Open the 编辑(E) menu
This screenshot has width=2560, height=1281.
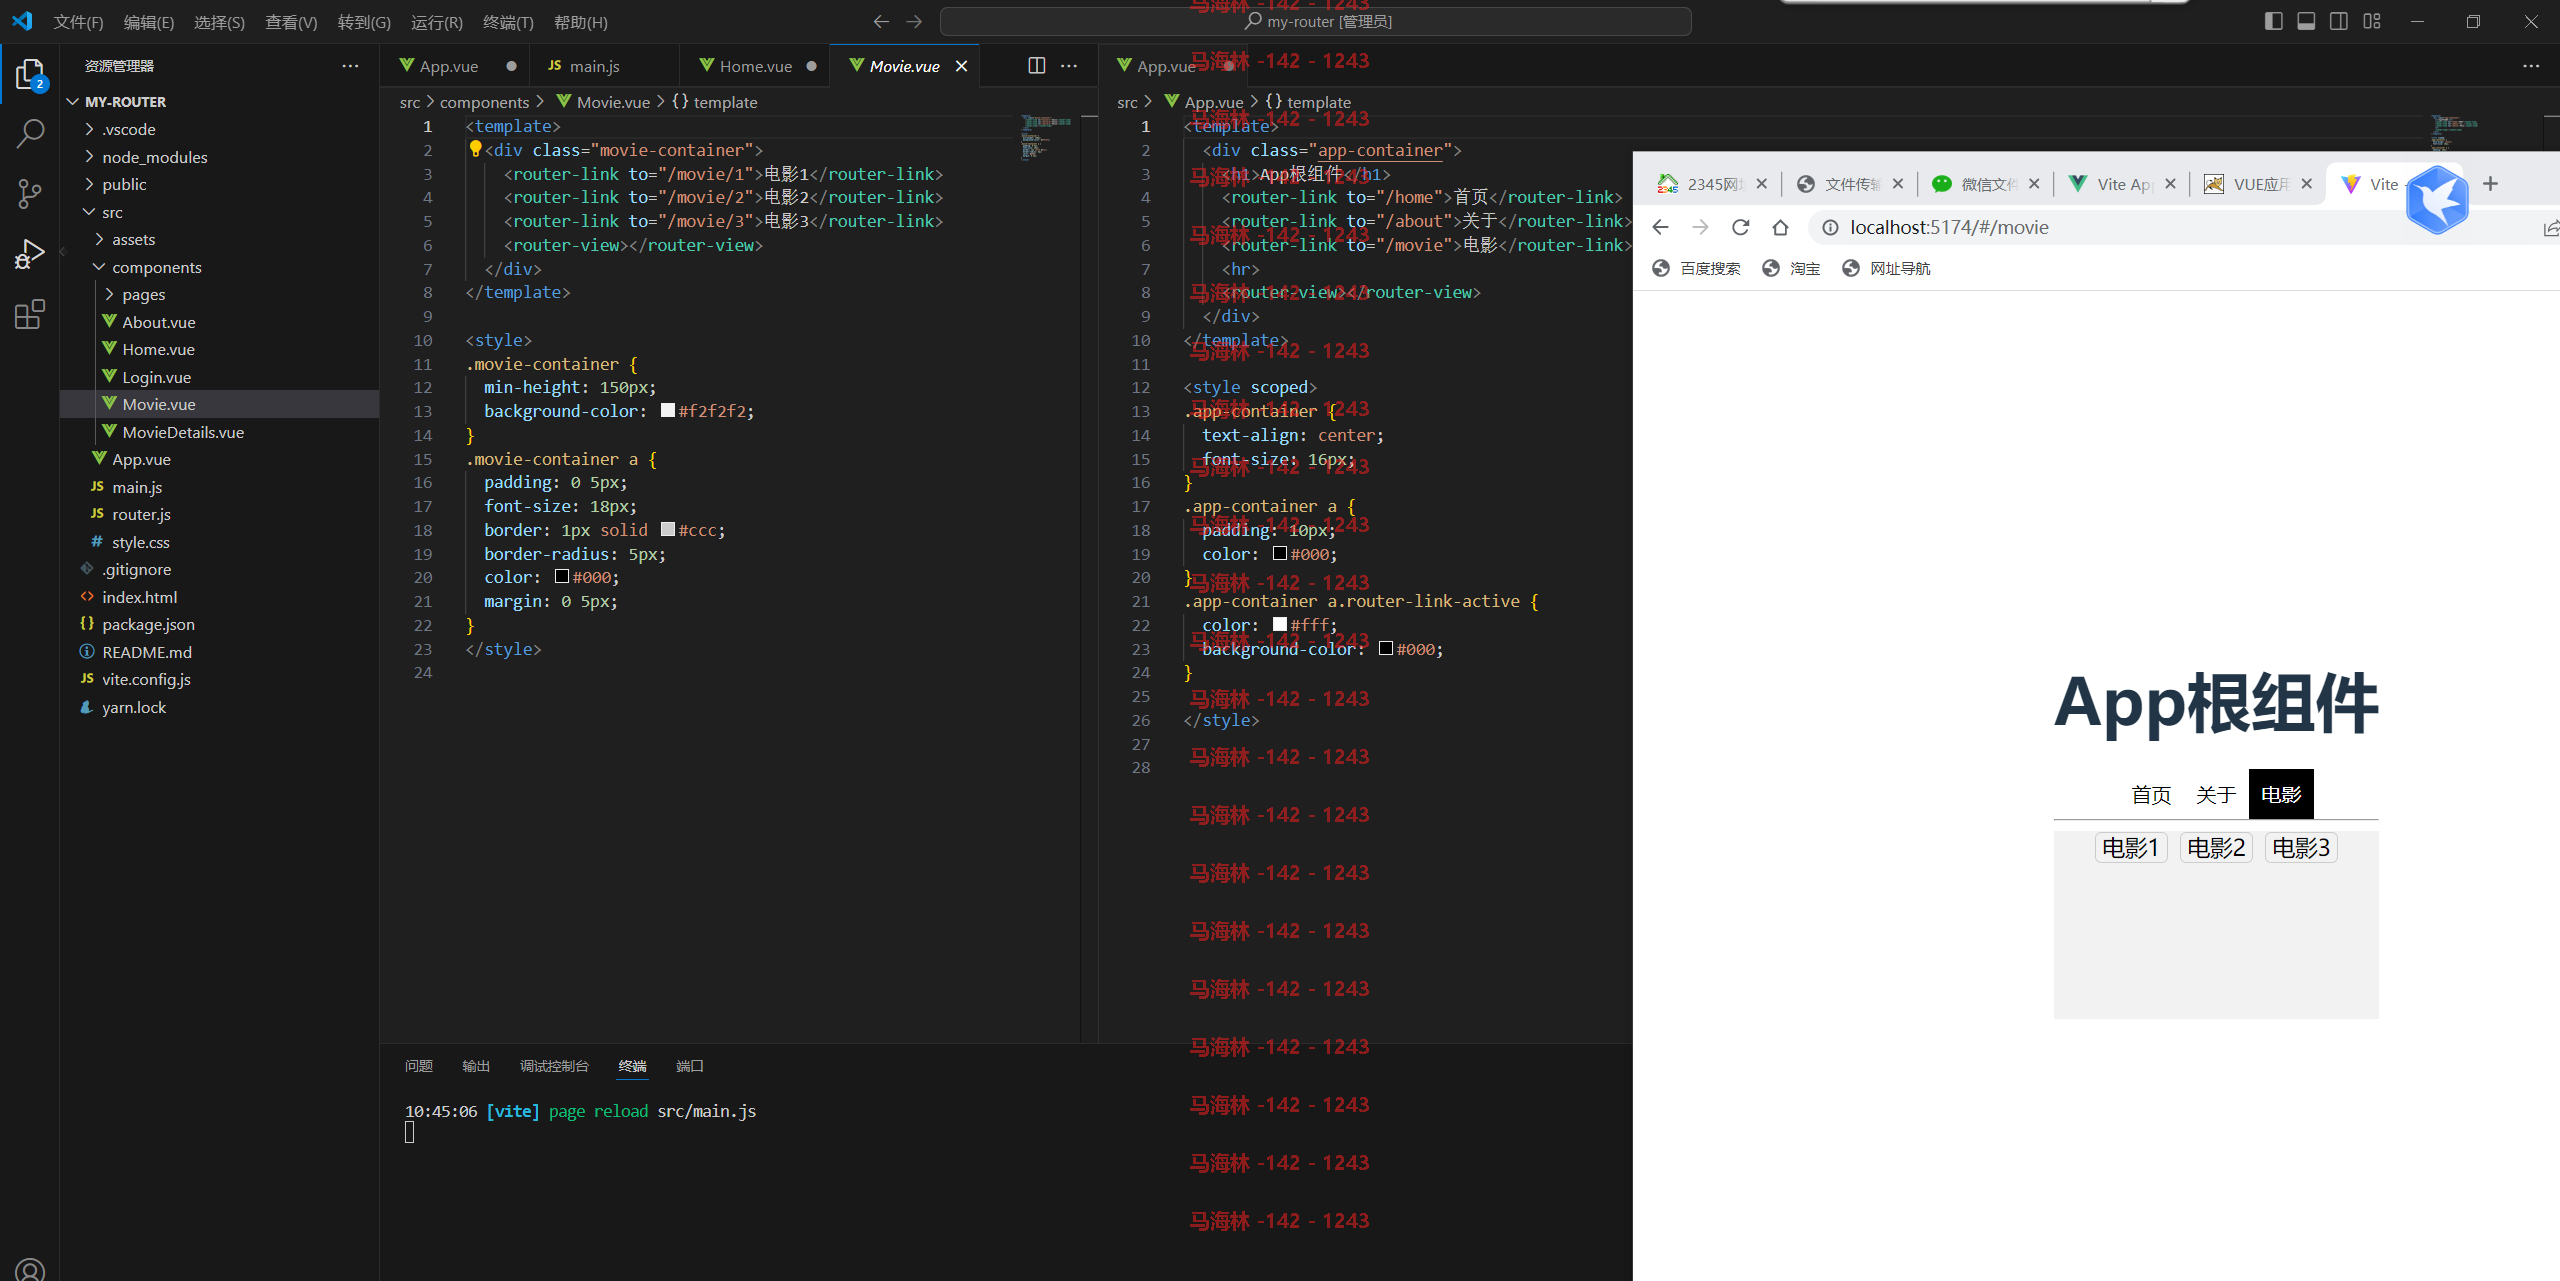click(x=148, y=22)
